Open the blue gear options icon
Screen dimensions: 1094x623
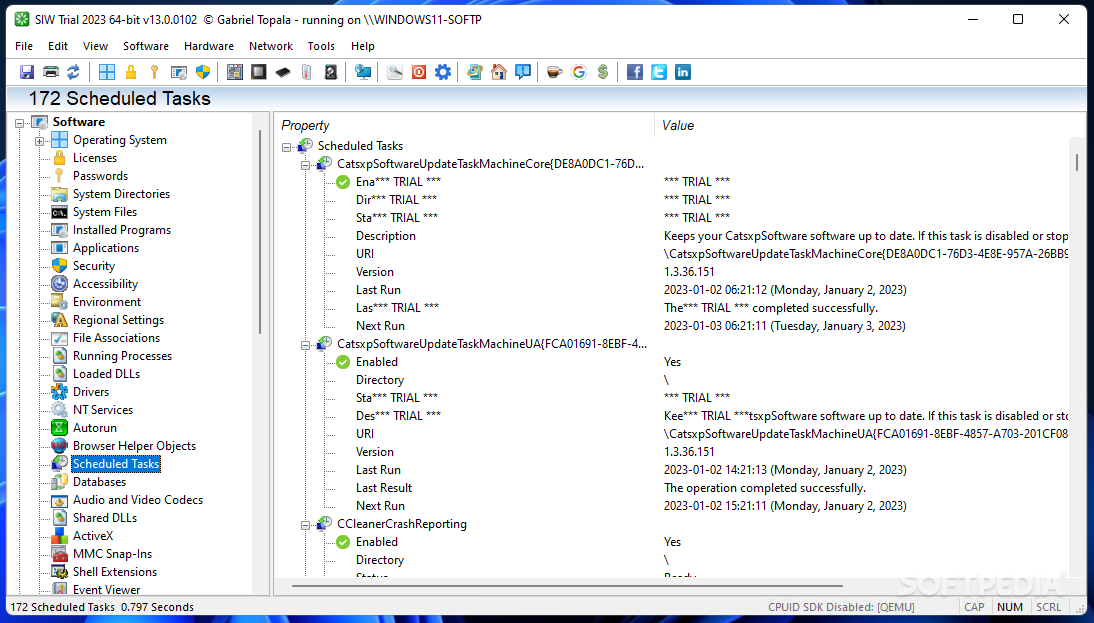pyautogui.click(x=443, y=72)
